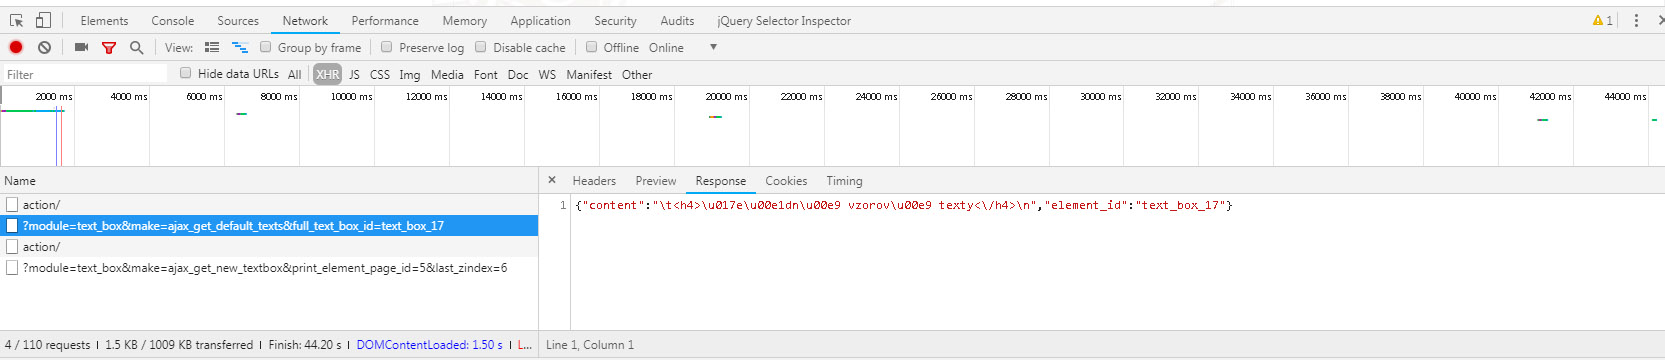Open DevTools three-dot customize menu
1665x360 pixels.
click(1636, 20)
